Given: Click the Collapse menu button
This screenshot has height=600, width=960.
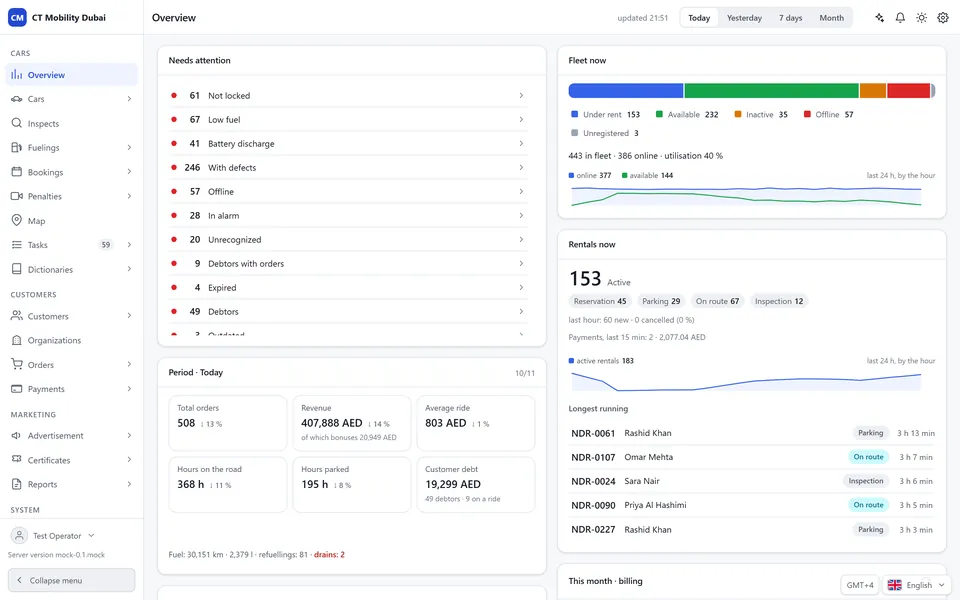Looking at the screenshot, I should coord(72,580).
